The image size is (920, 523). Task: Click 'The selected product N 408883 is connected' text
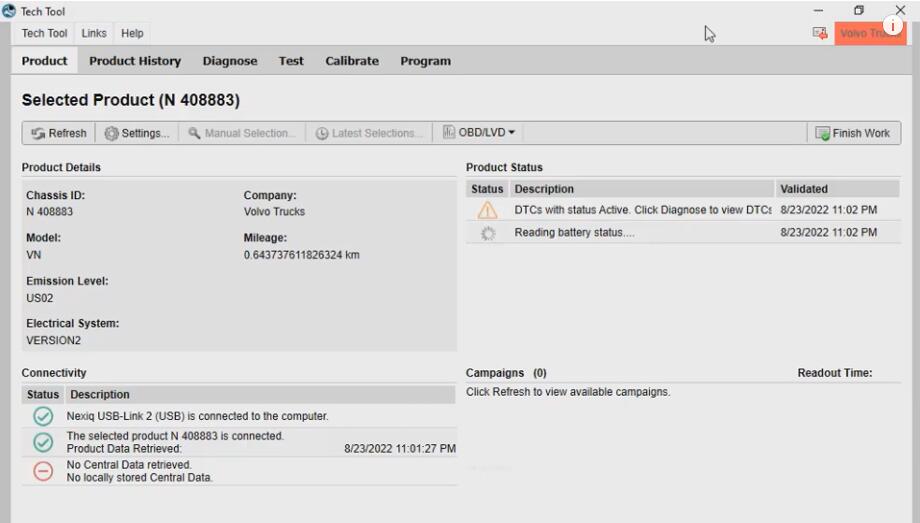pyautogui.click(x=175, y=436)
